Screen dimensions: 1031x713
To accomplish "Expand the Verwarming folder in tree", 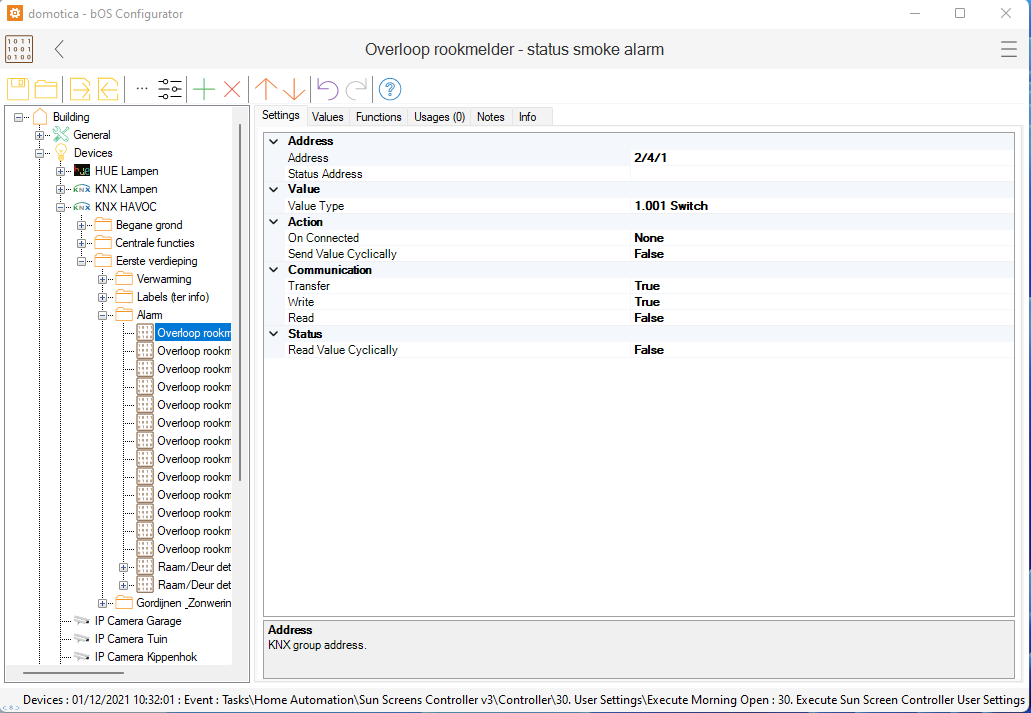I will pos(103,279).
